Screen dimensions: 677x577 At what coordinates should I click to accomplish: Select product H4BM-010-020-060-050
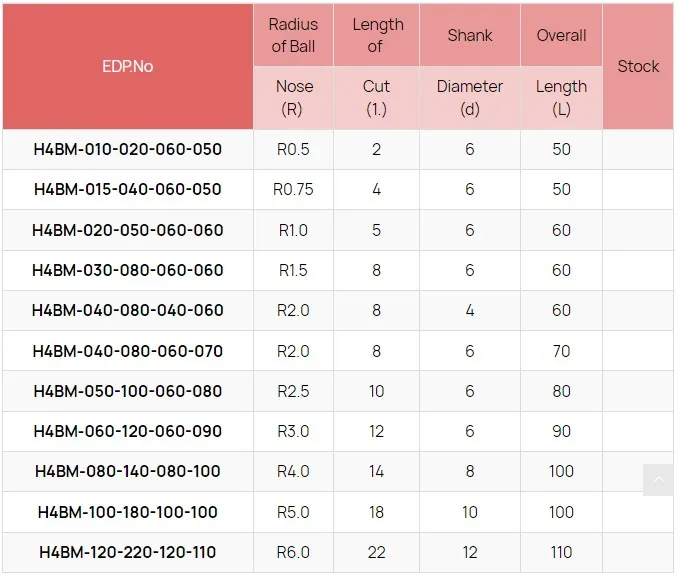tap(128, 149)
